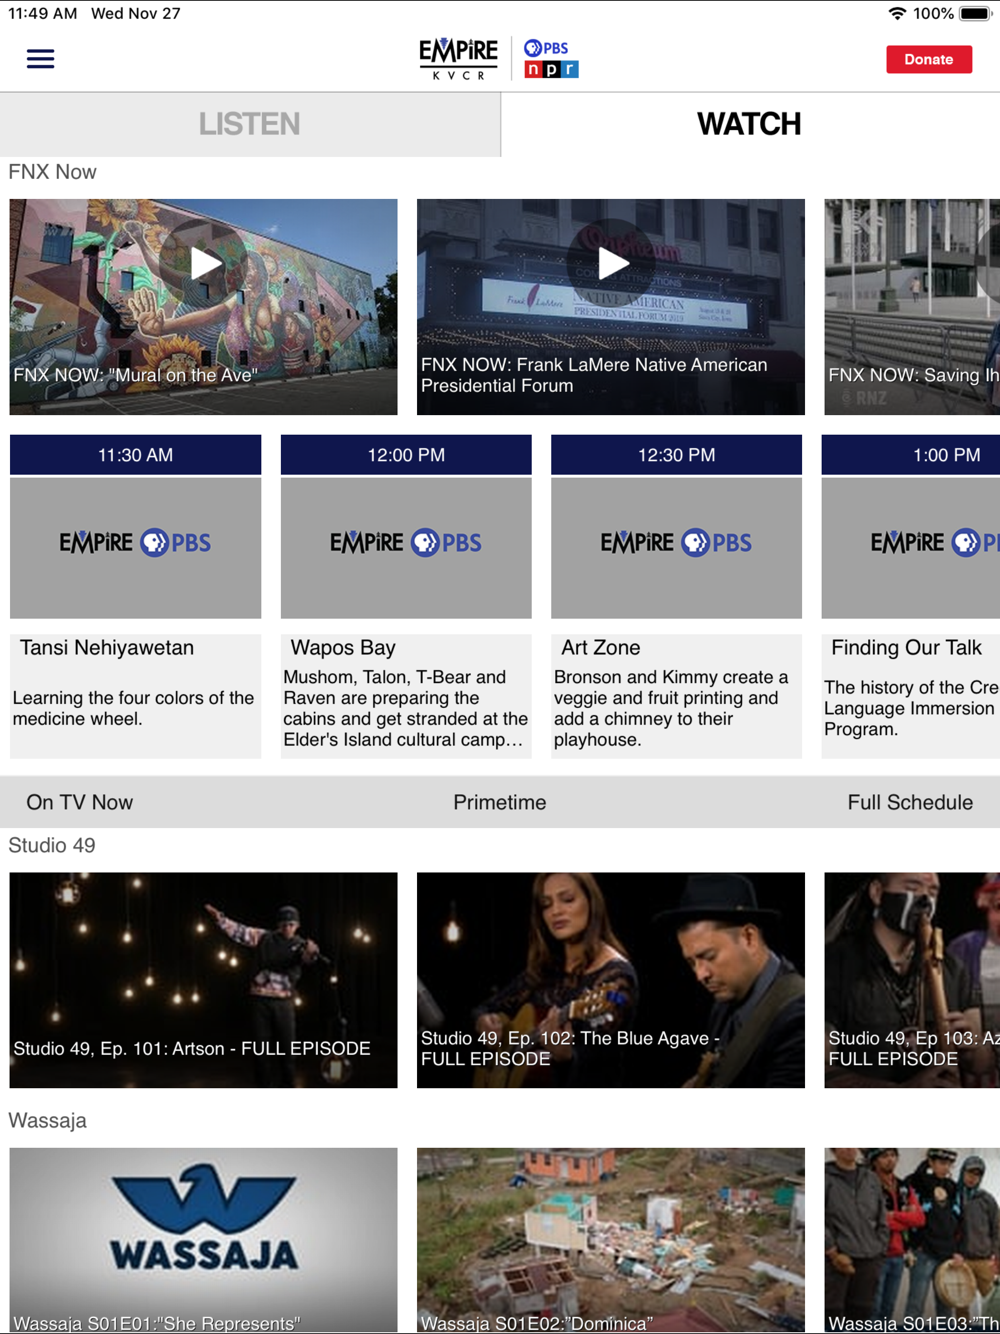Open Wassaja S01E01 "She Represents" video
1000x1334 pixels.
pyautogui.click(x=204, y=1240)
